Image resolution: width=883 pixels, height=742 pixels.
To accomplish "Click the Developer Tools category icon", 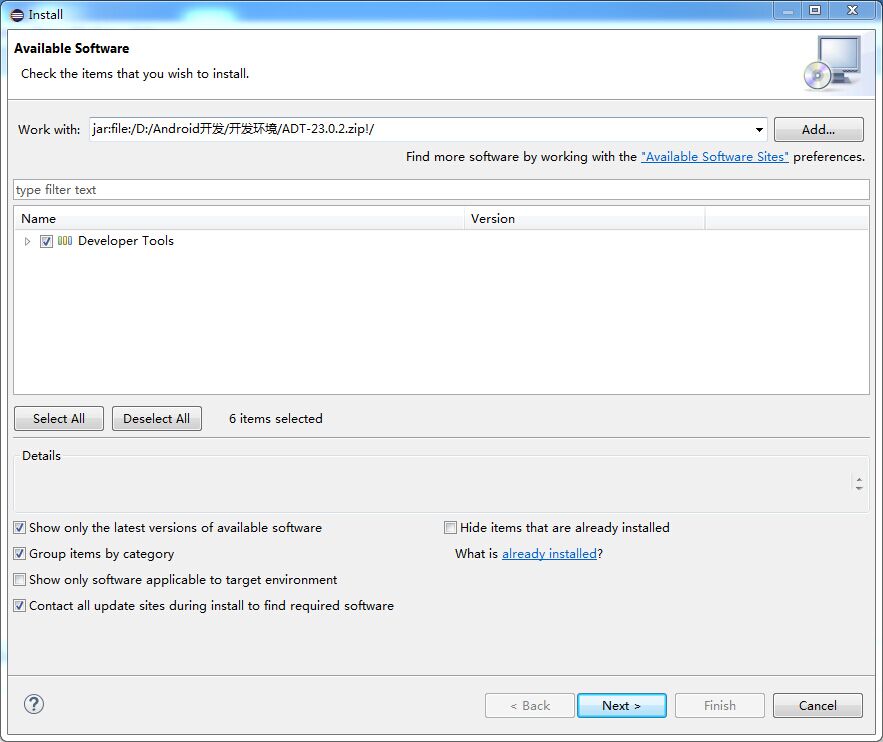I will tap(65, 241).
